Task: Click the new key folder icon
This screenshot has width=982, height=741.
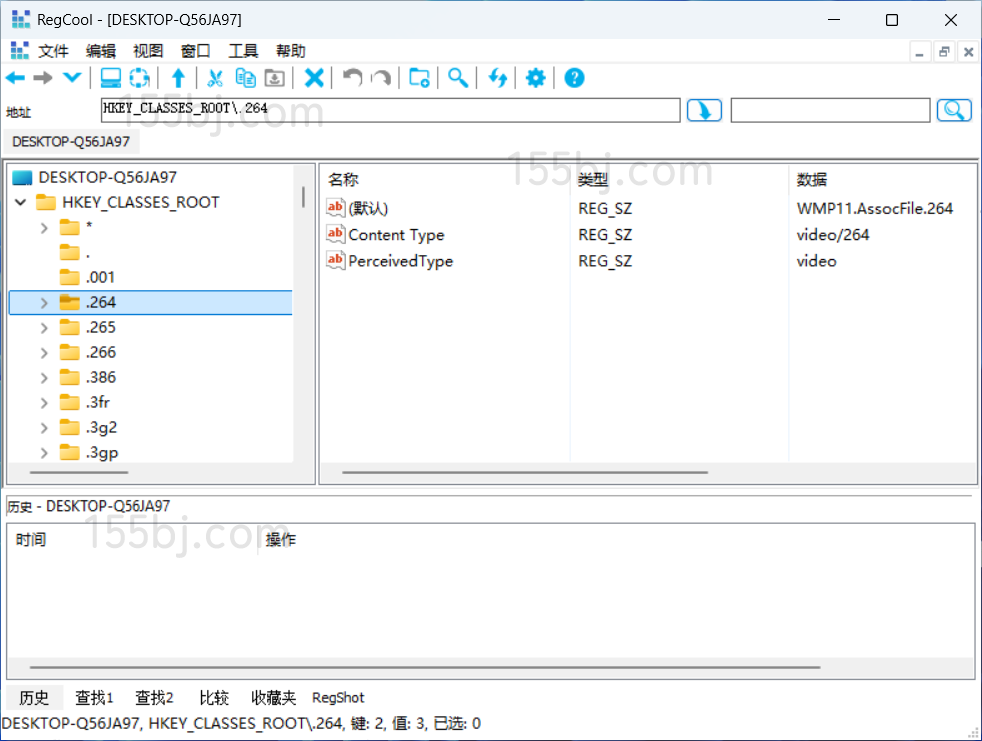Action: [420, 78]
